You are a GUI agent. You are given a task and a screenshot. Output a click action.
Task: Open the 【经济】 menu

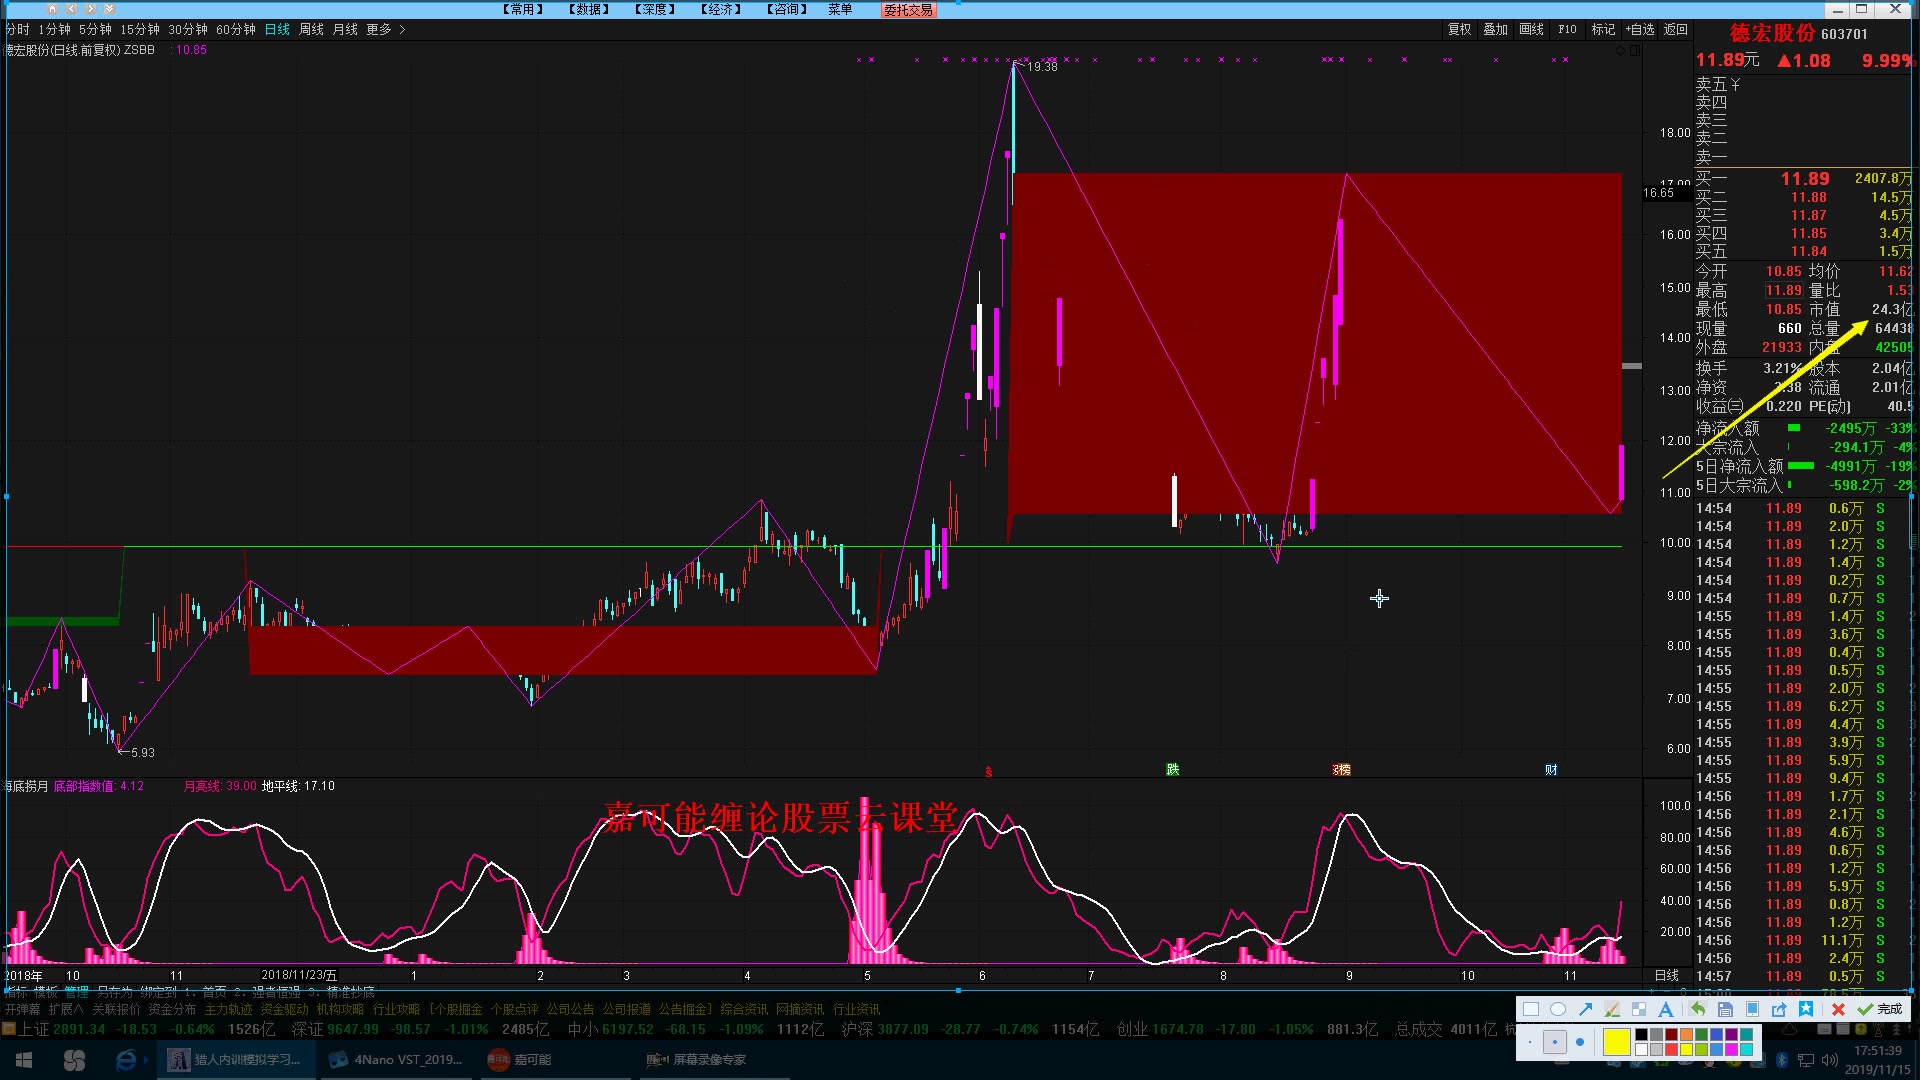721,9
